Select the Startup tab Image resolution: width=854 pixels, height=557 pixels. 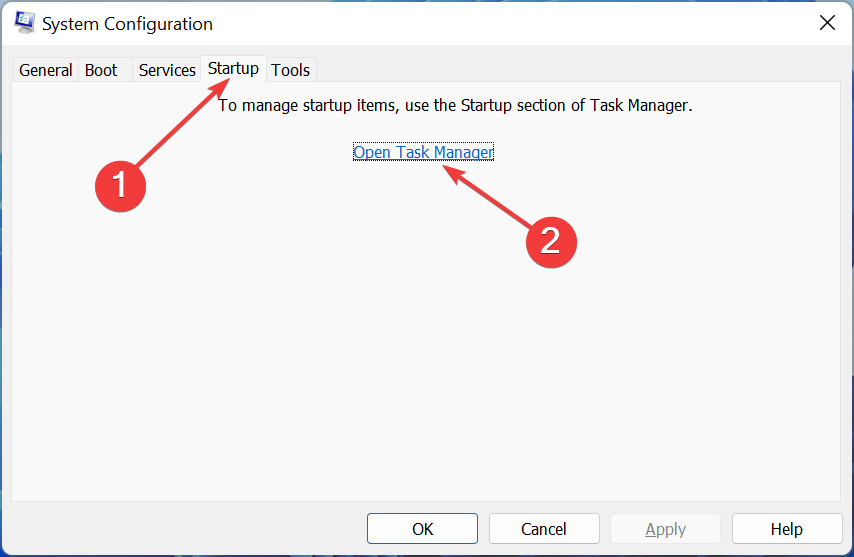(x=233, y=69)
